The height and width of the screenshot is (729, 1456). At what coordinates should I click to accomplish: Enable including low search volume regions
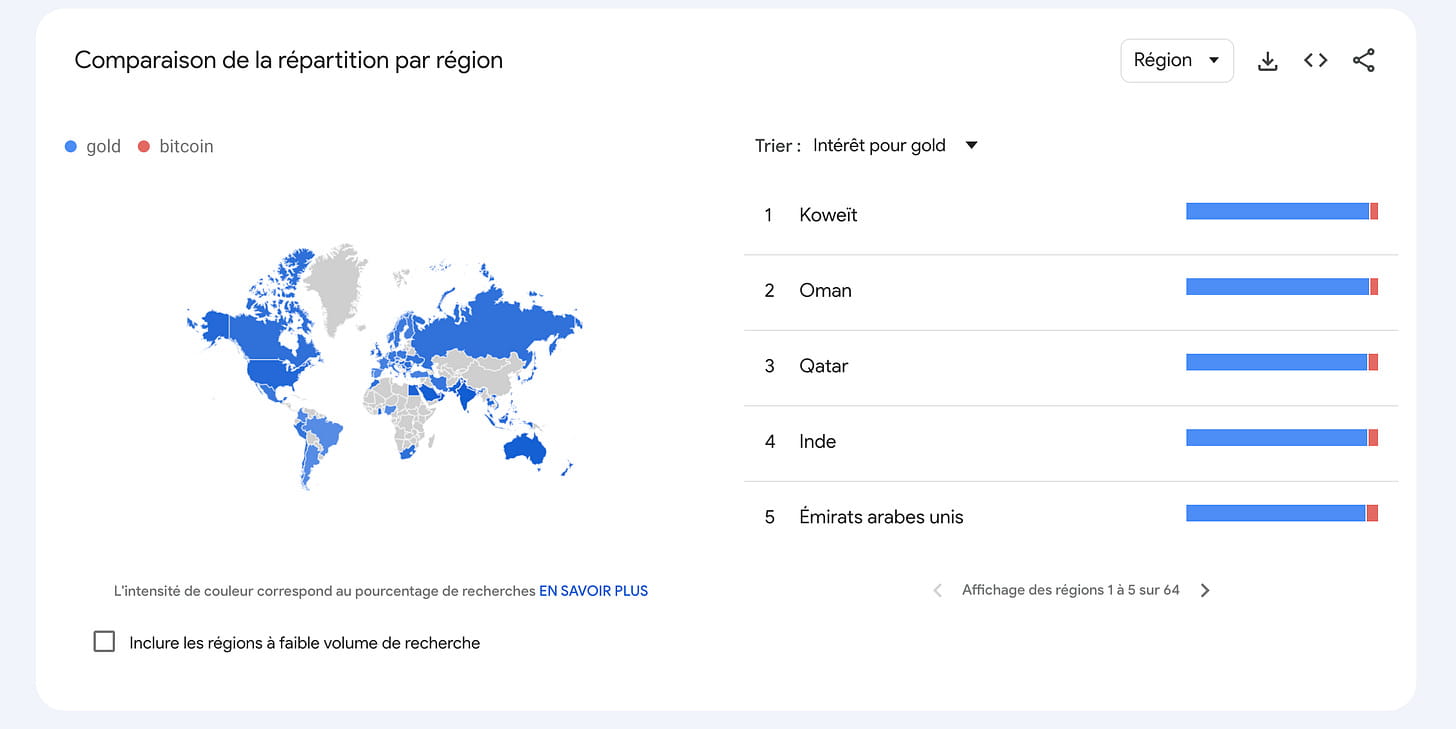[104, 642]
